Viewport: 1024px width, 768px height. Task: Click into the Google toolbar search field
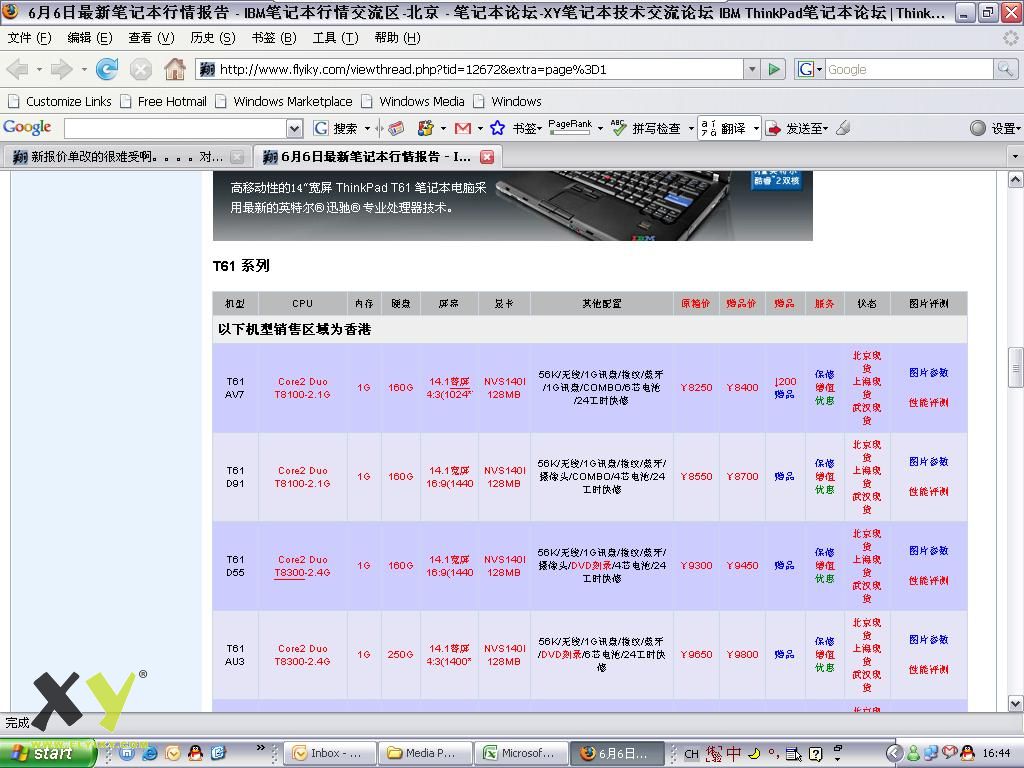tap(176, 128)
